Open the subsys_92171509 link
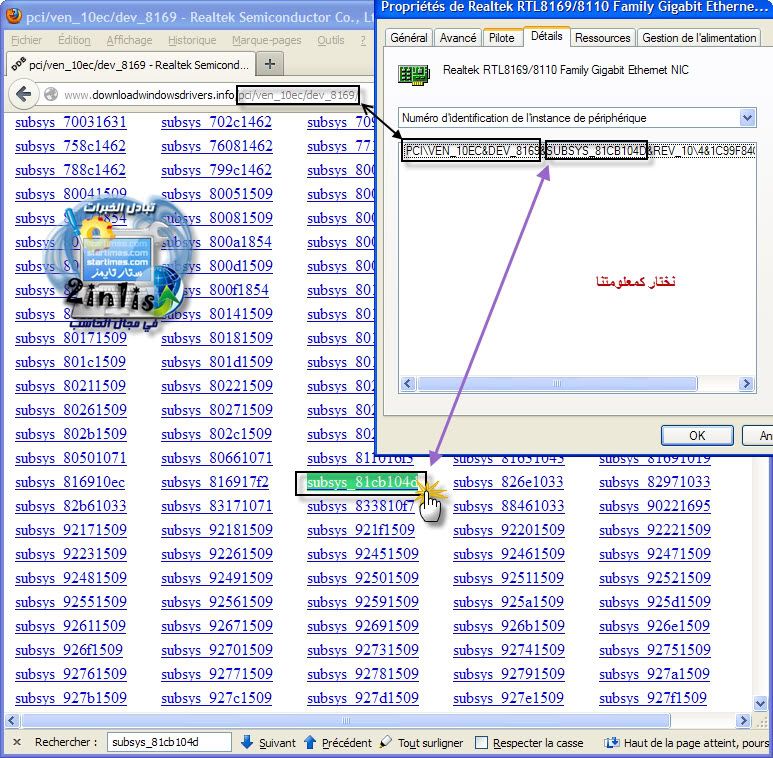Screen dimensions: 773x758 [x=70, y=530]
